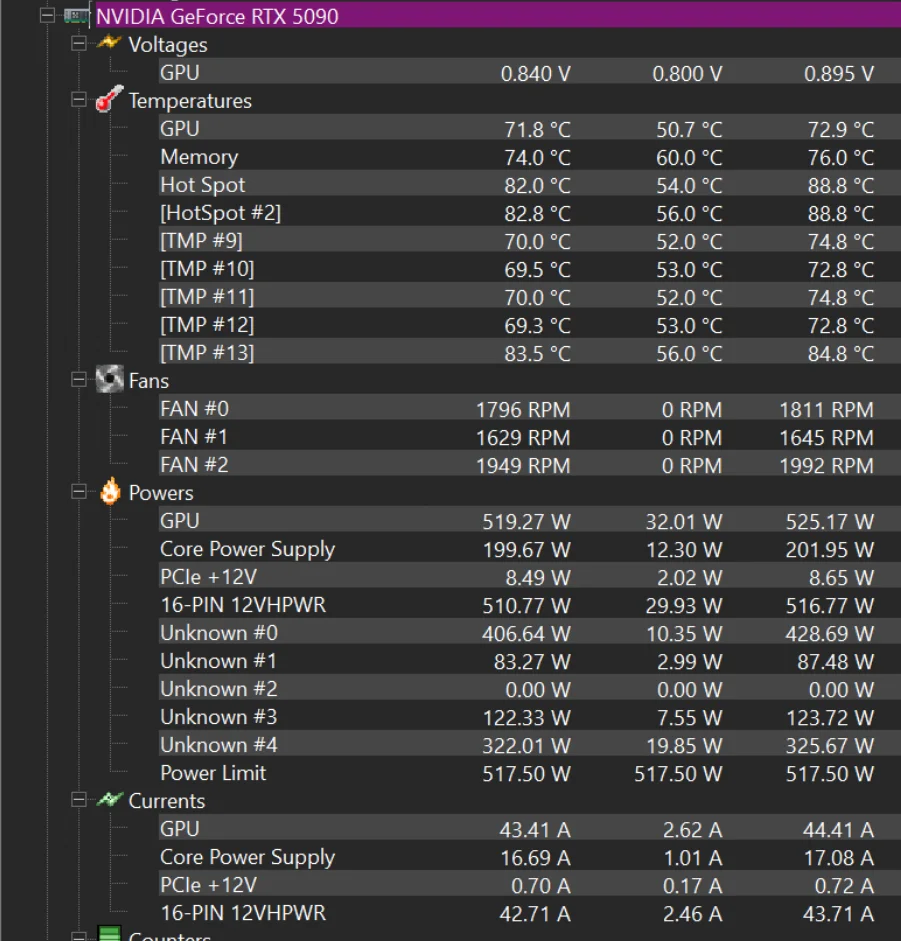901x941 pixels.
Task: Select the Hot Spot temperature row
Action: [x=529, y=184]
